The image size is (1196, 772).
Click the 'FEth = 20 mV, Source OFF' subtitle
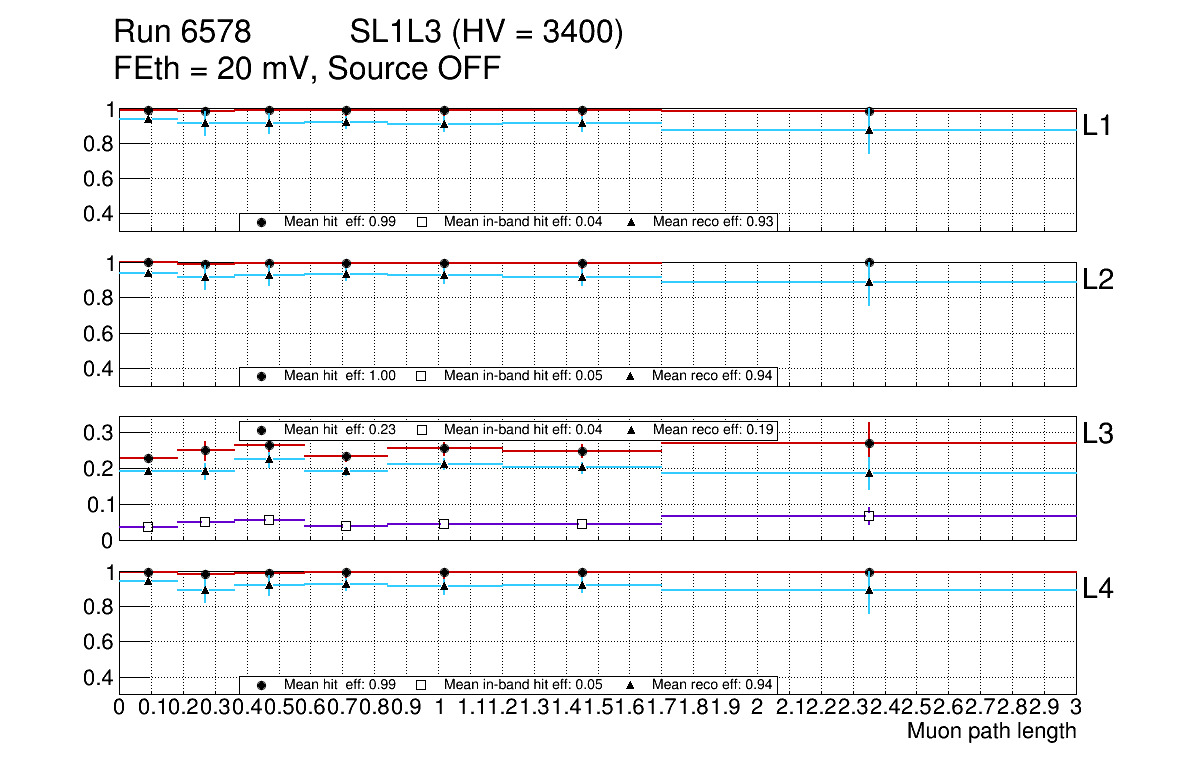pos(307,69)
